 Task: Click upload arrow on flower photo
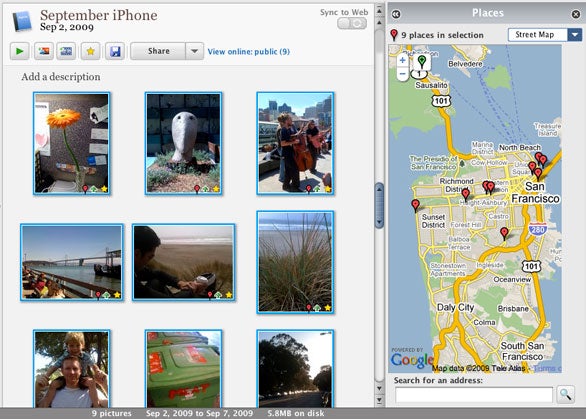(x=94, y=190)
